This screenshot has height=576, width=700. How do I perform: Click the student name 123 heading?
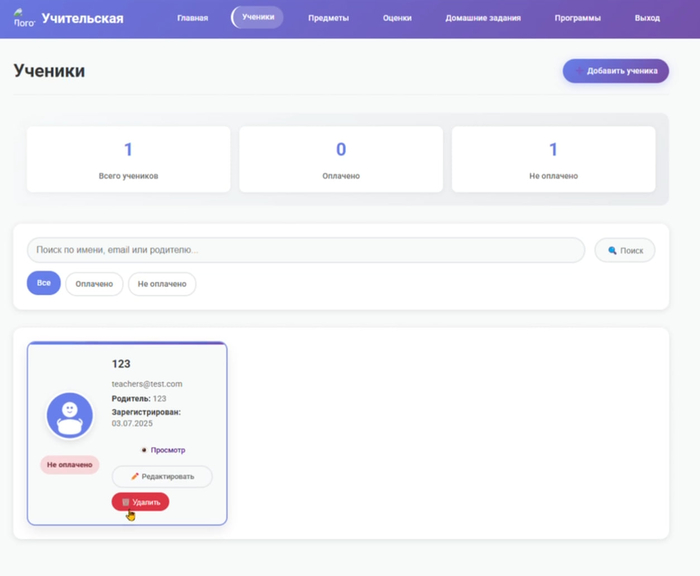point(121,364)
